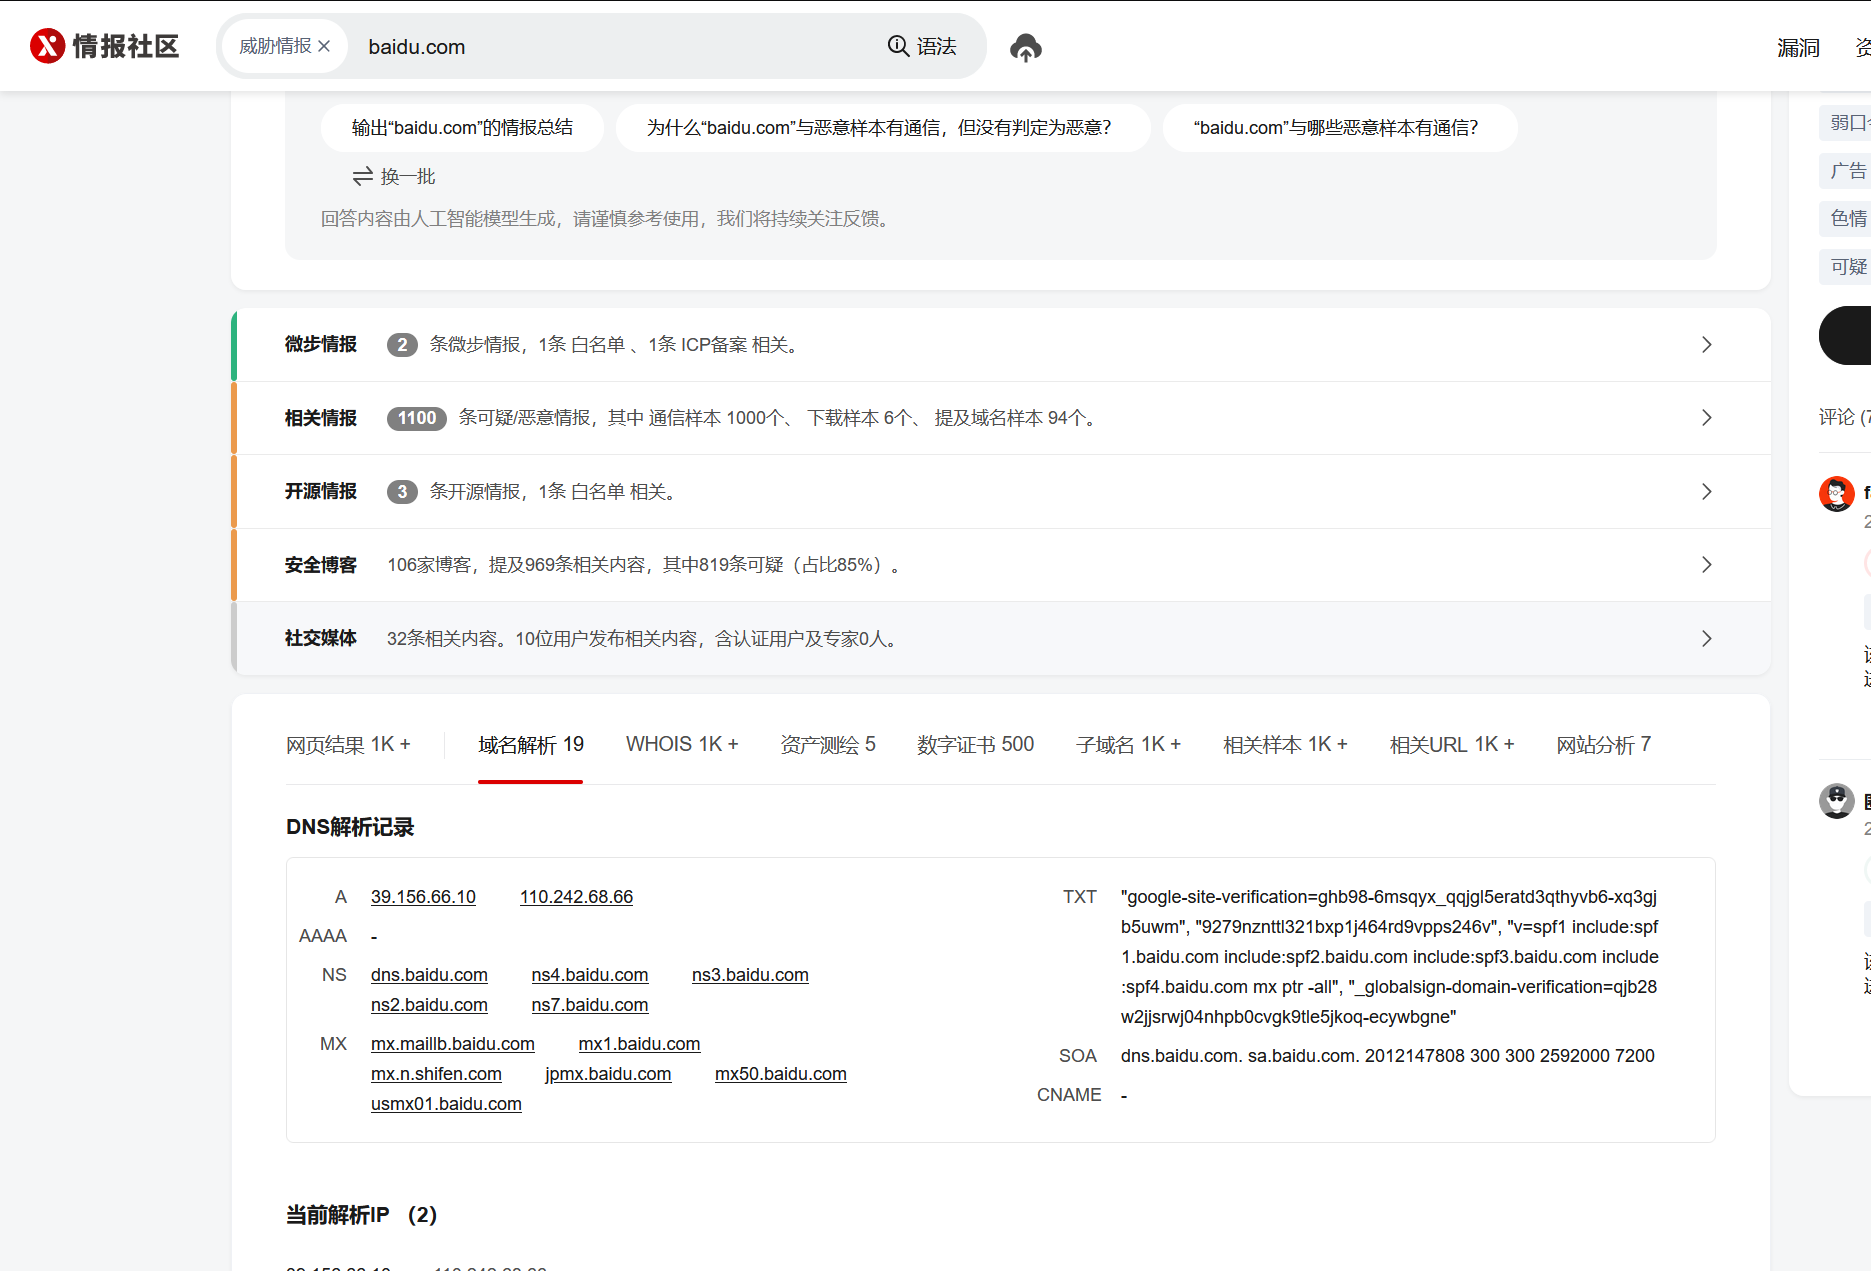Switch to the 相关URL 1K+ tab
1871x1271 pixels.
[x=1452, y=745]
